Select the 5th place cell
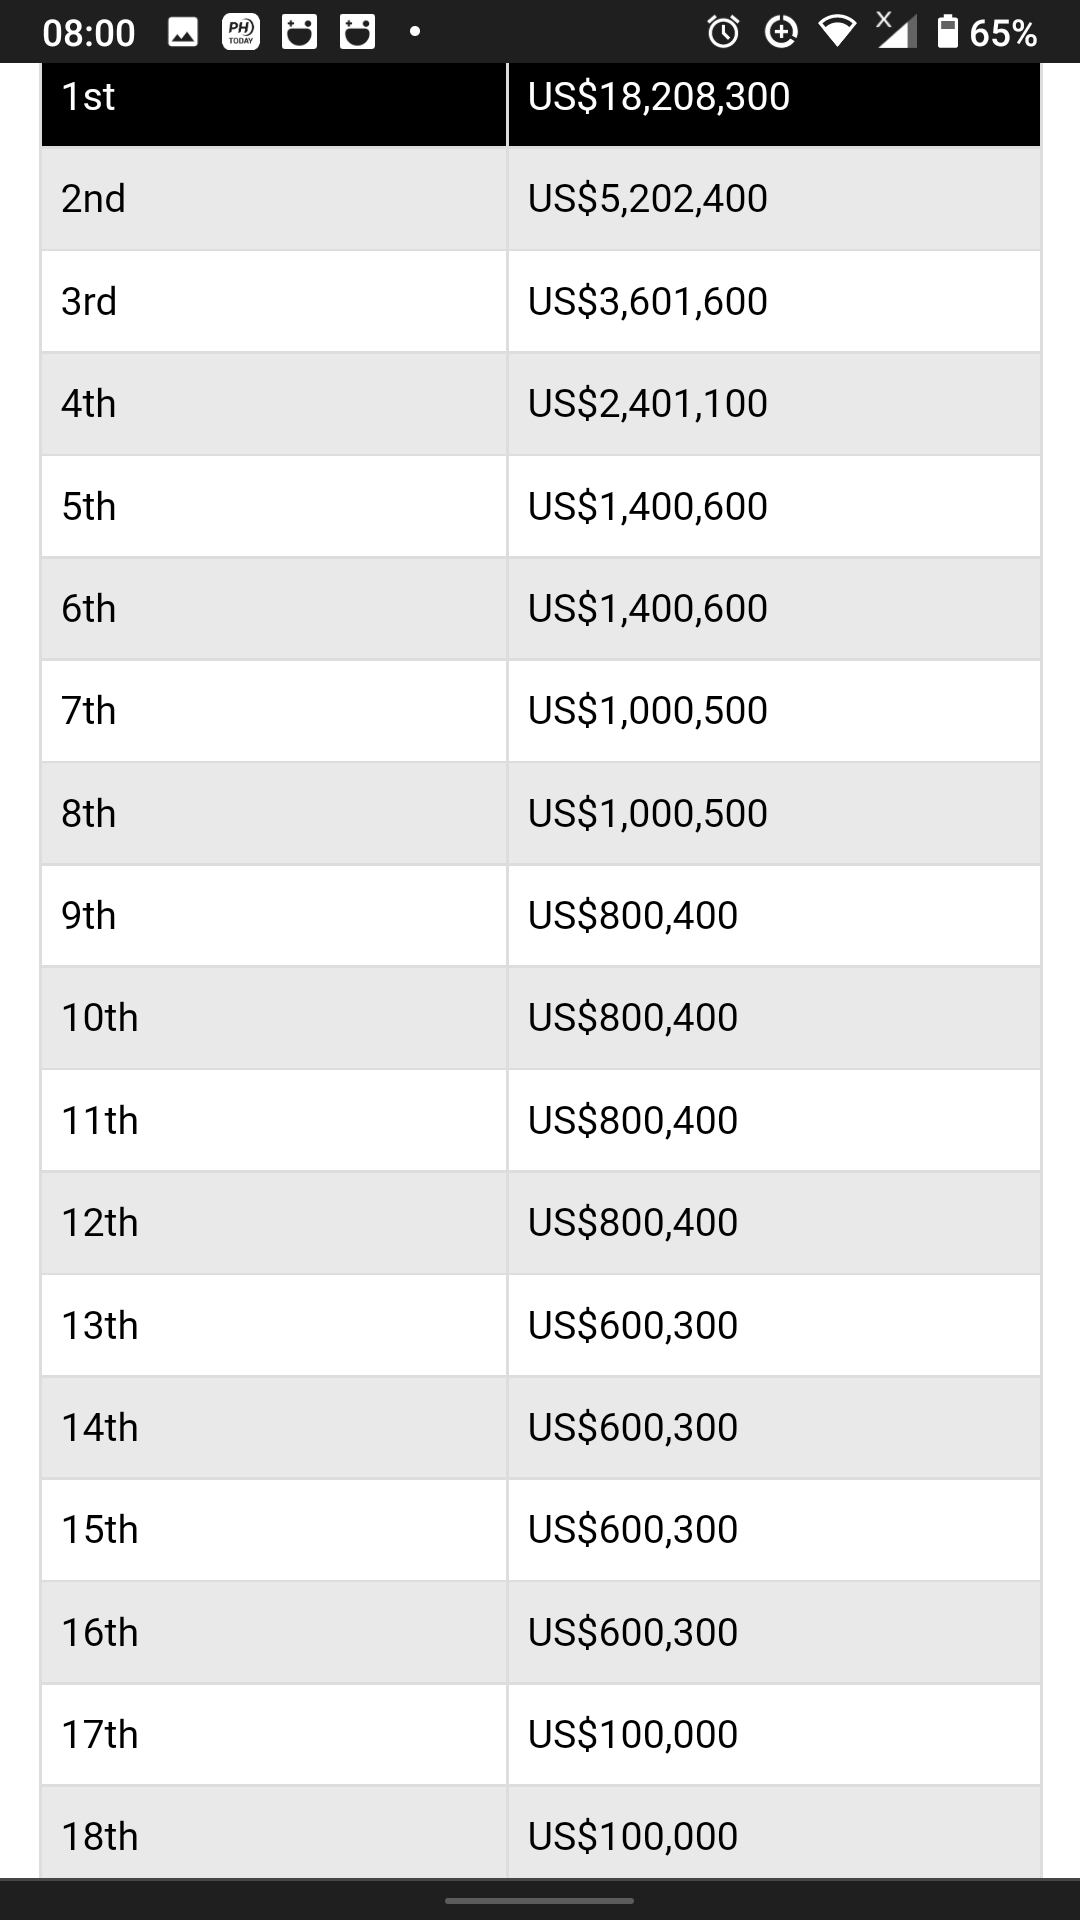 [274, 506]
